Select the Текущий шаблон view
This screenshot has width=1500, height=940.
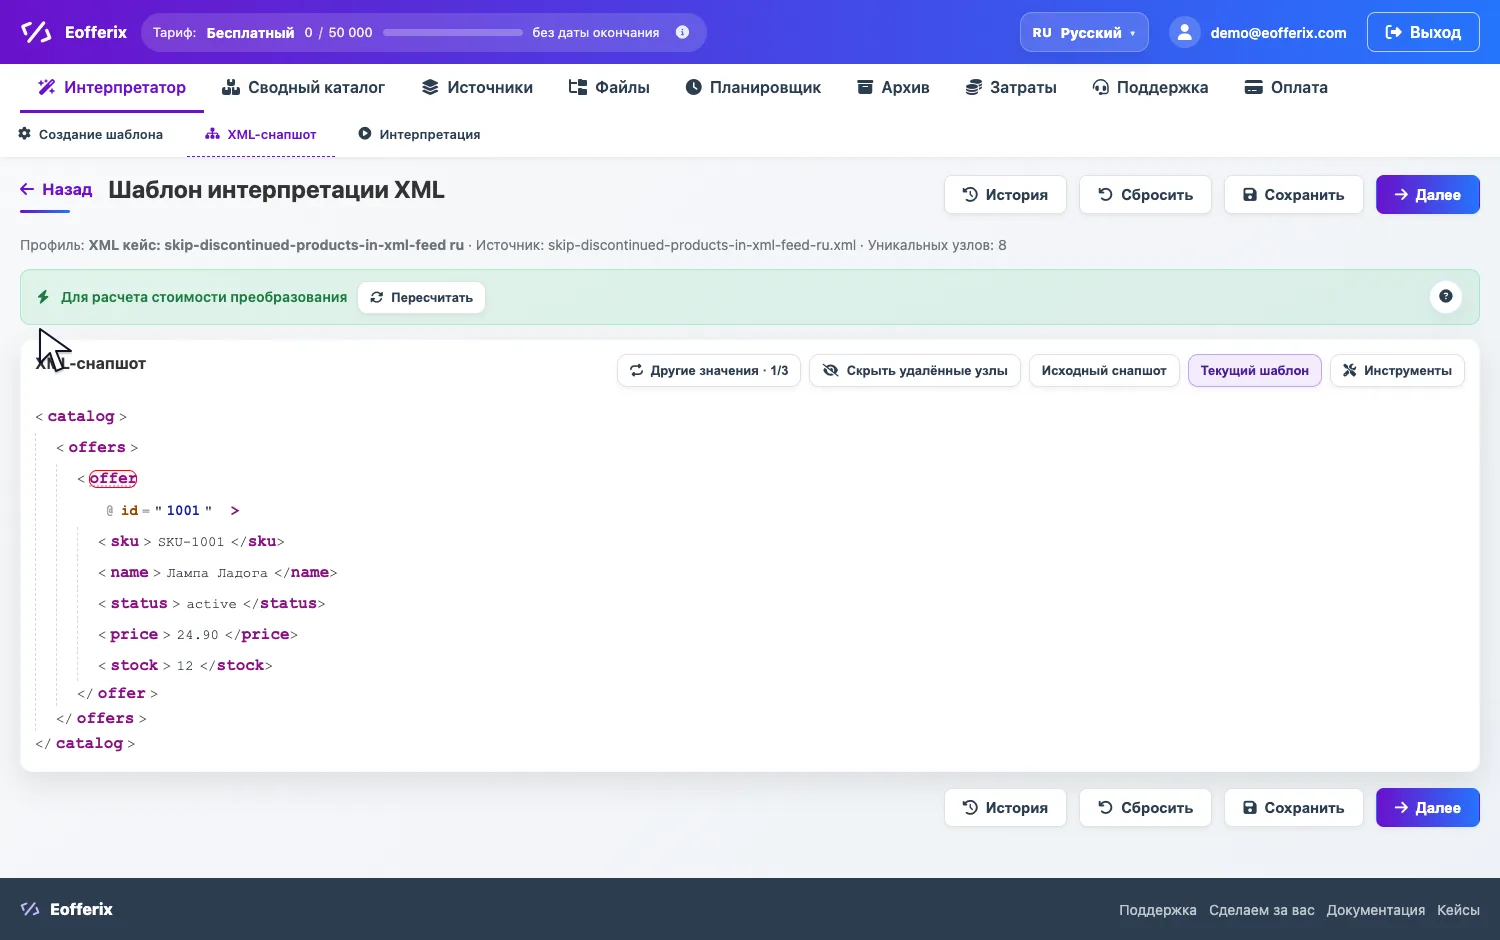pyautogui.click(x=1254, y=370)
